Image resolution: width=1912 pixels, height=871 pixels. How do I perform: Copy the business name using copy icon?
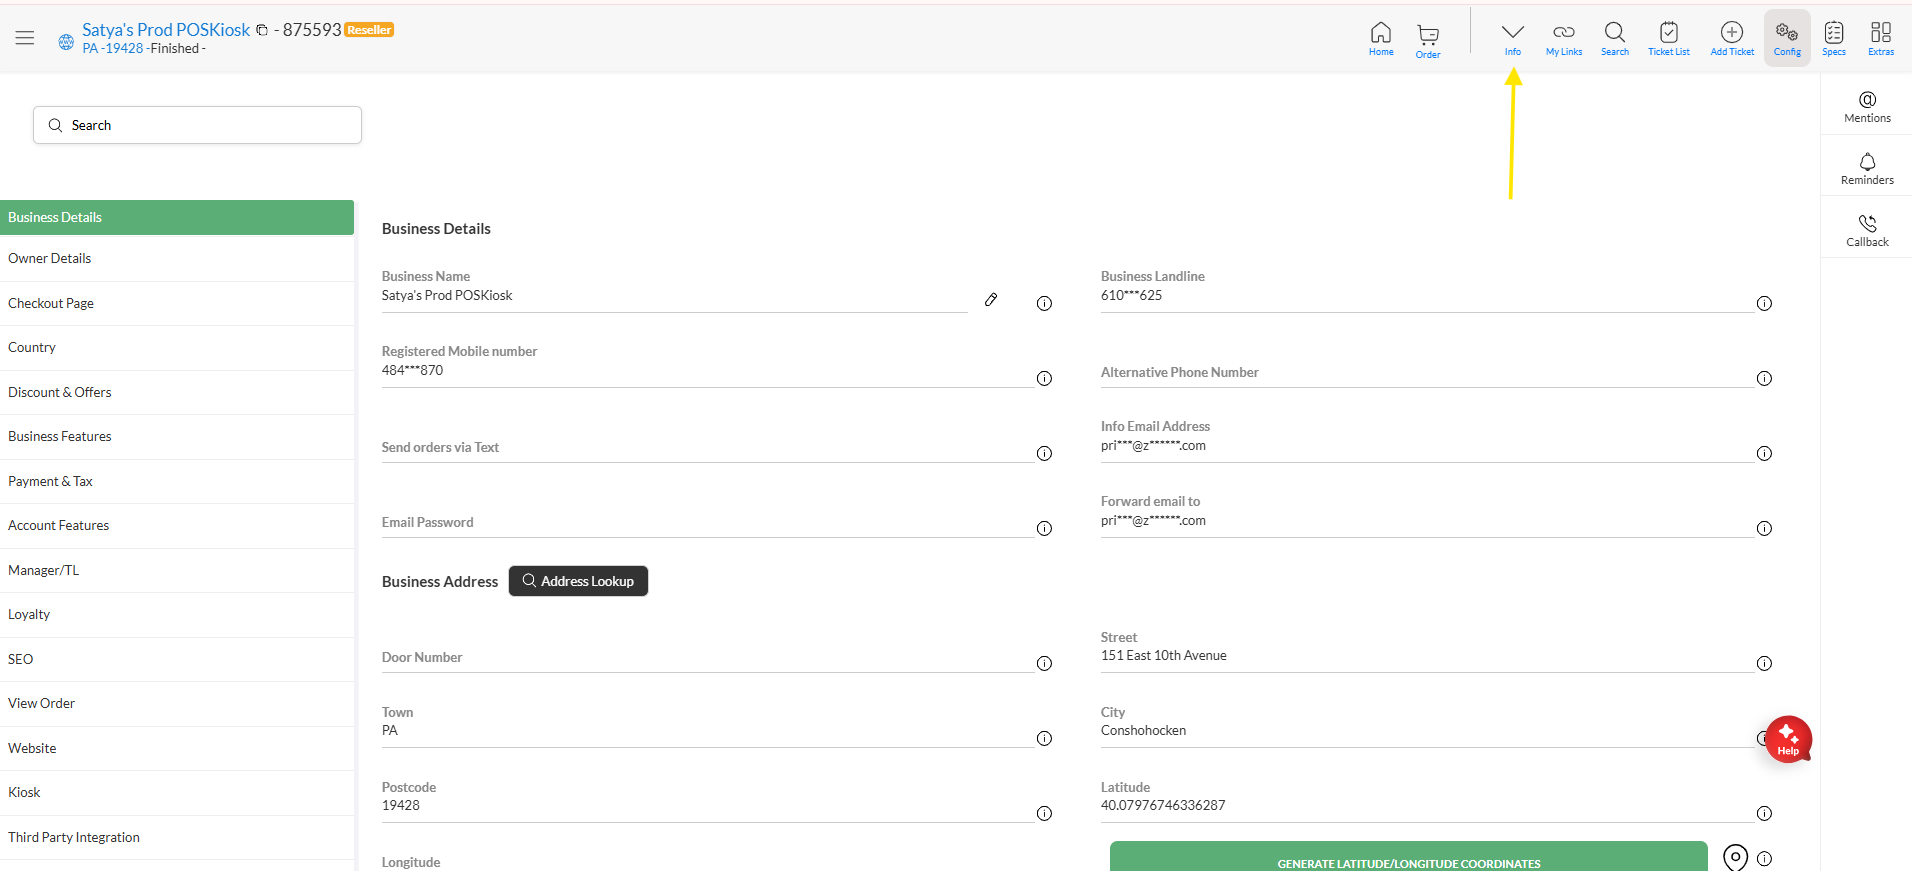(x=262, y=30)
